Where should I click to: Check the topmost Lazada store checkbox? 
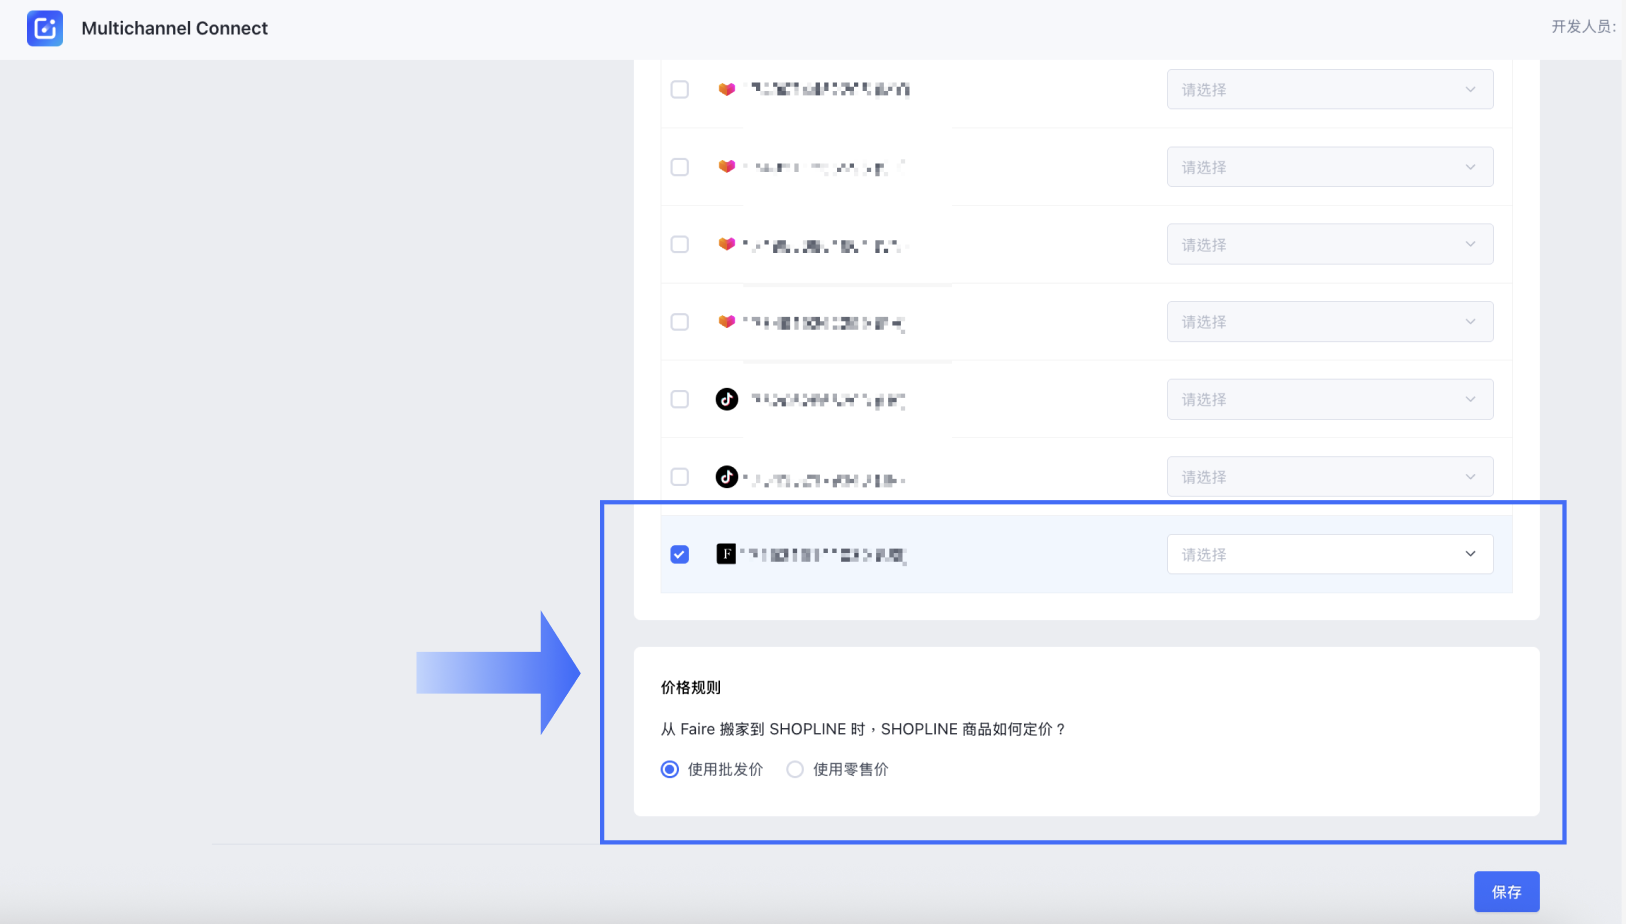coord(680,89)
